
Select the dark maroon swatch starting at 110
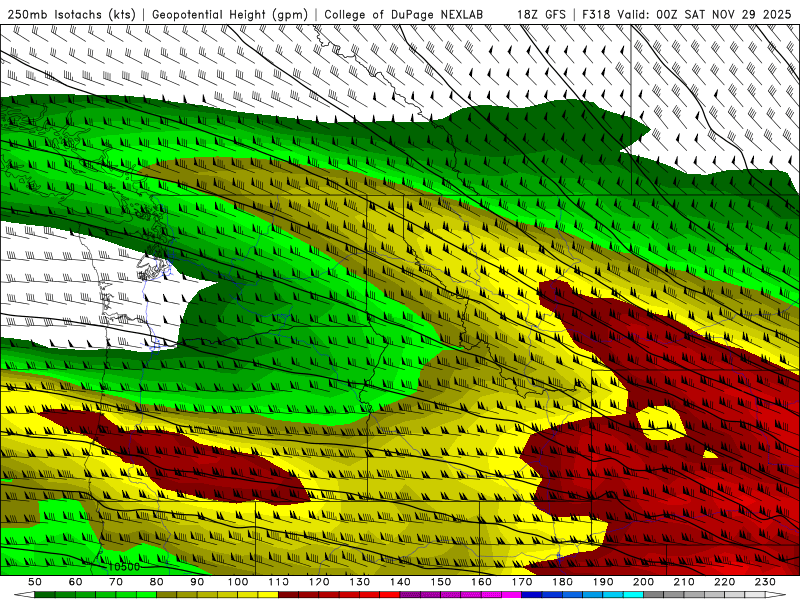(x=288, y=595)
